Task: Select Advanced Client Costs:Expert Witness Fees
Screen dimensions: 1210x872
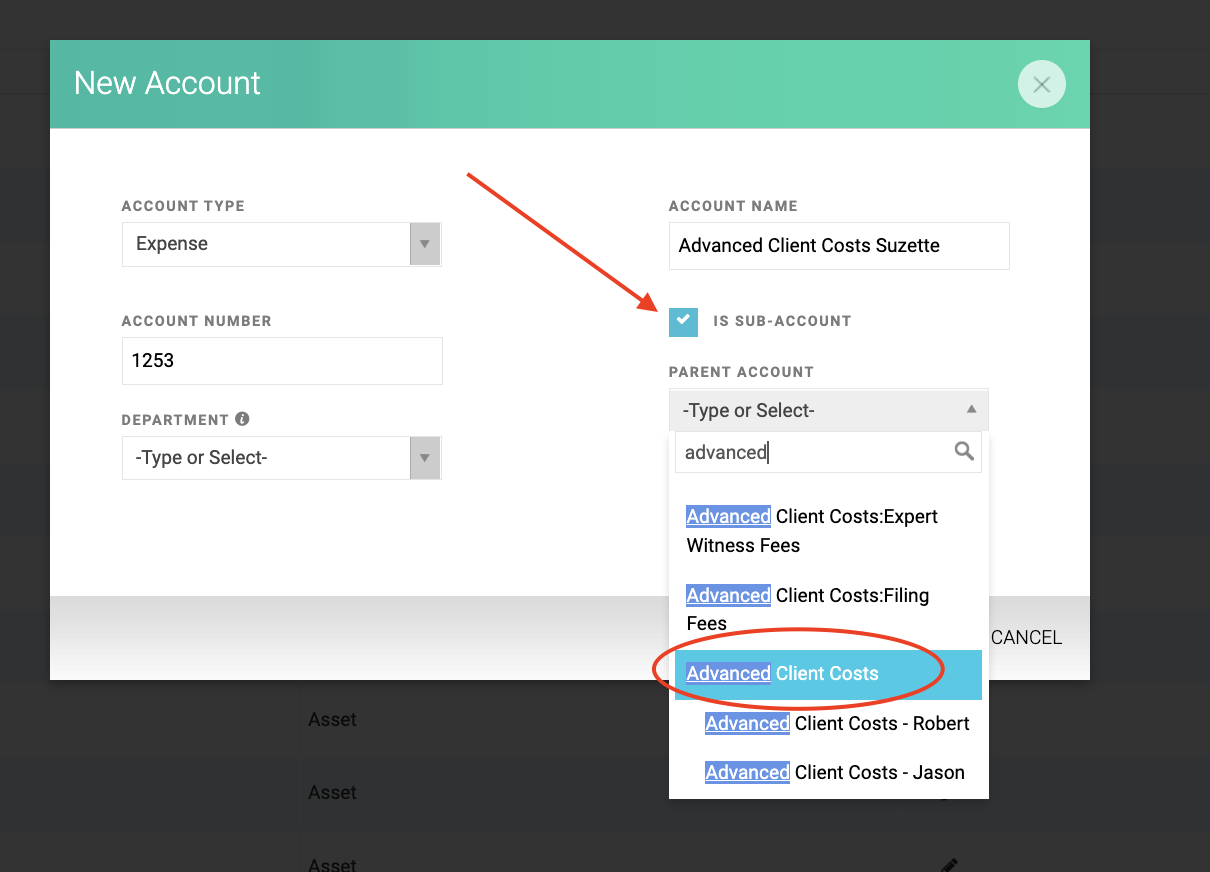Action: click(828, 531)
